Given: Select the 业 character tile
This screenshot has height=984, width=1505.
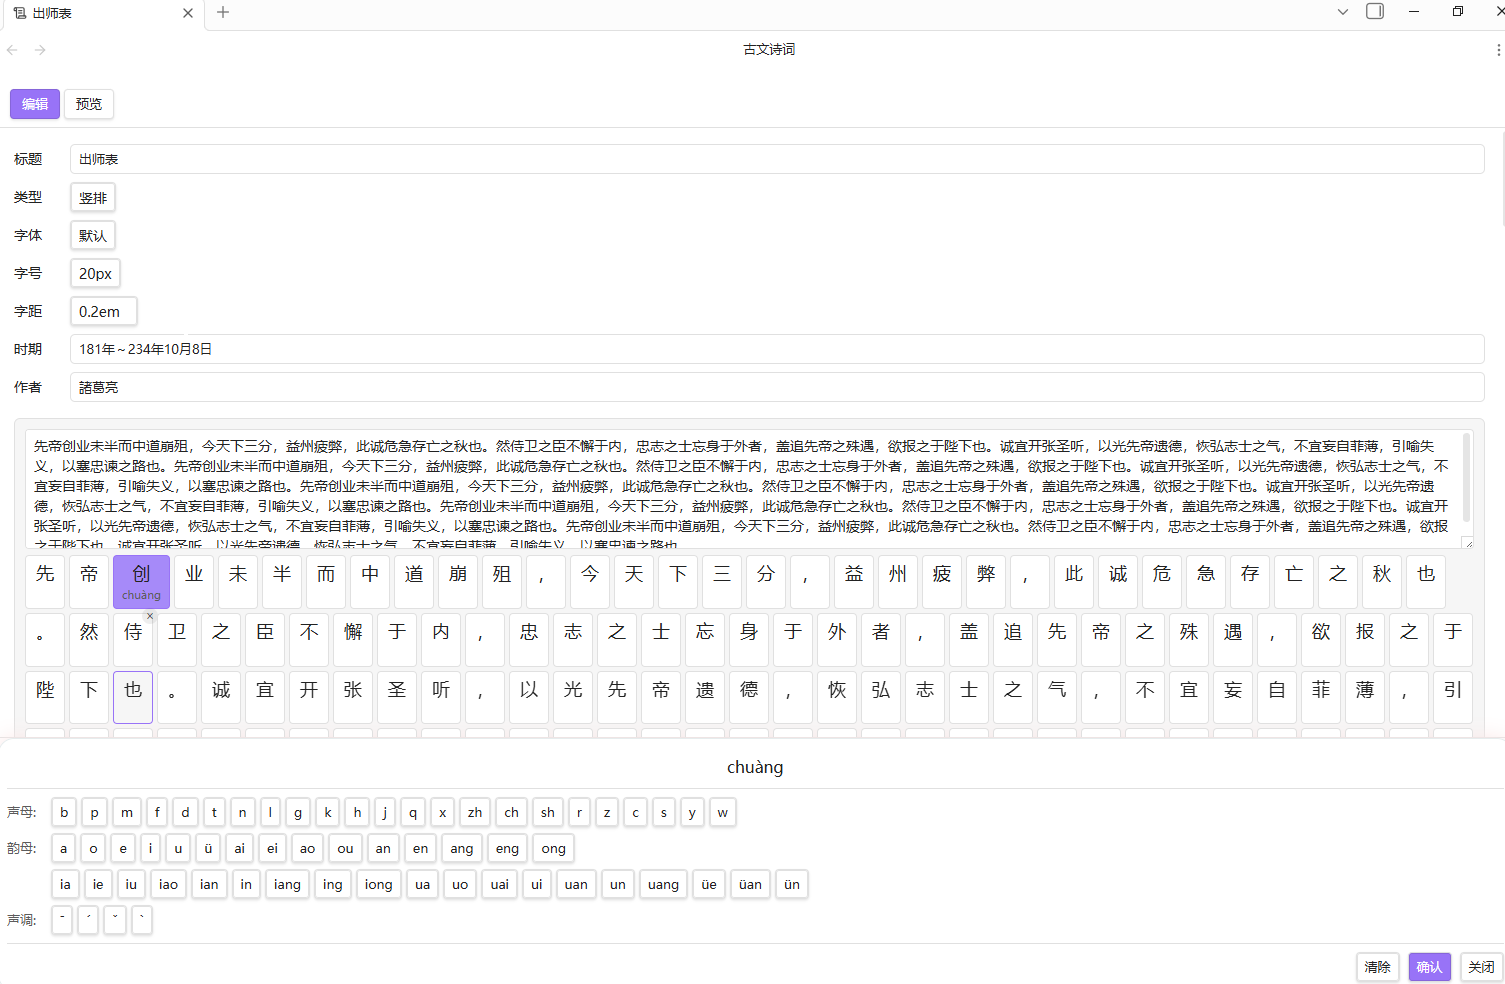Looking at the screenshot, I should (194, 581).
